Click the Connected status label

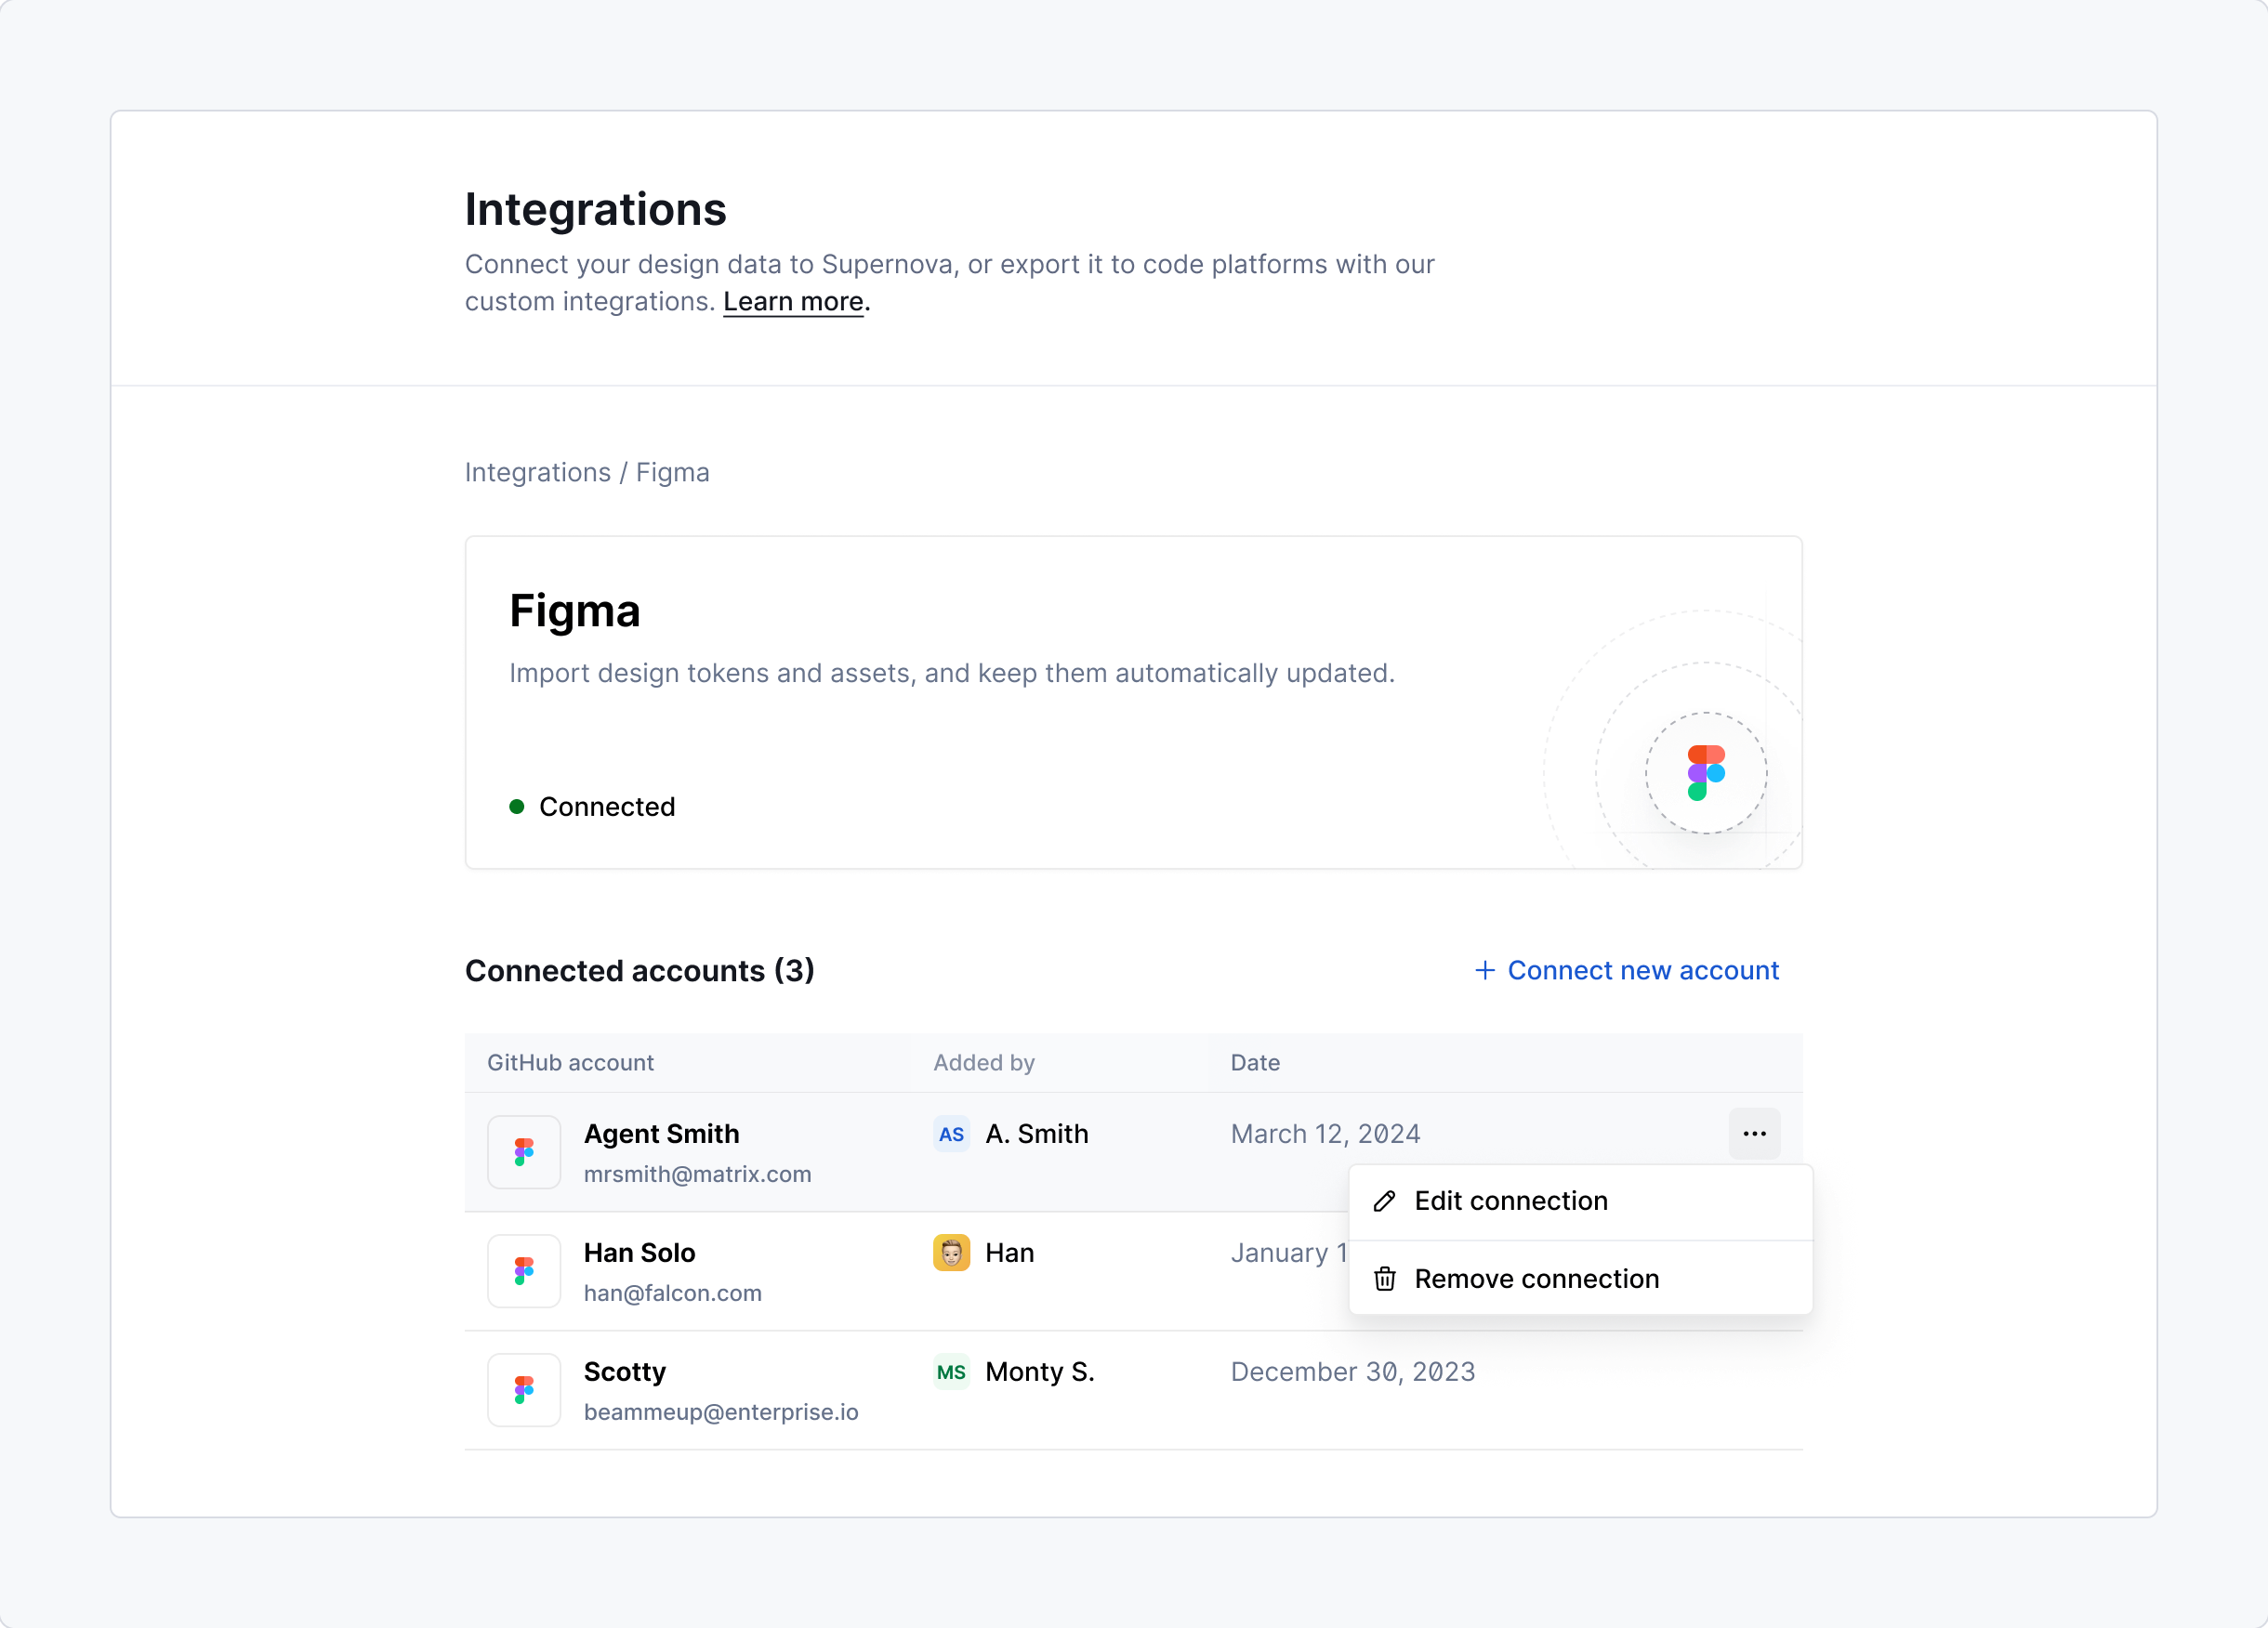(607, 806)
